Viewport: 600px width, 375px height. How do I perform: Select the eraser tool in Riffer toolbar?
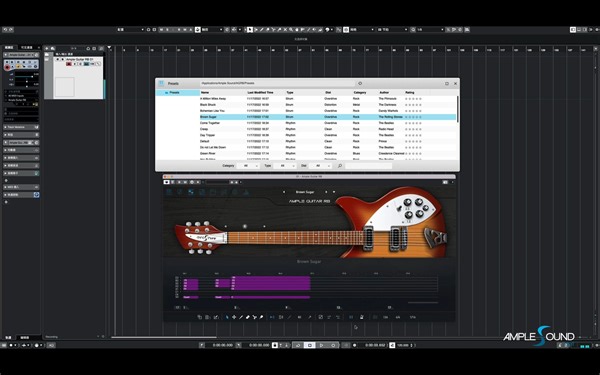(248, 317)
